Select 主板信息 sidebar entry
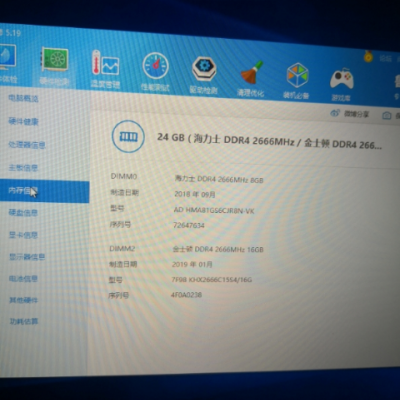The image size is (400, 400). click(23, 168)
